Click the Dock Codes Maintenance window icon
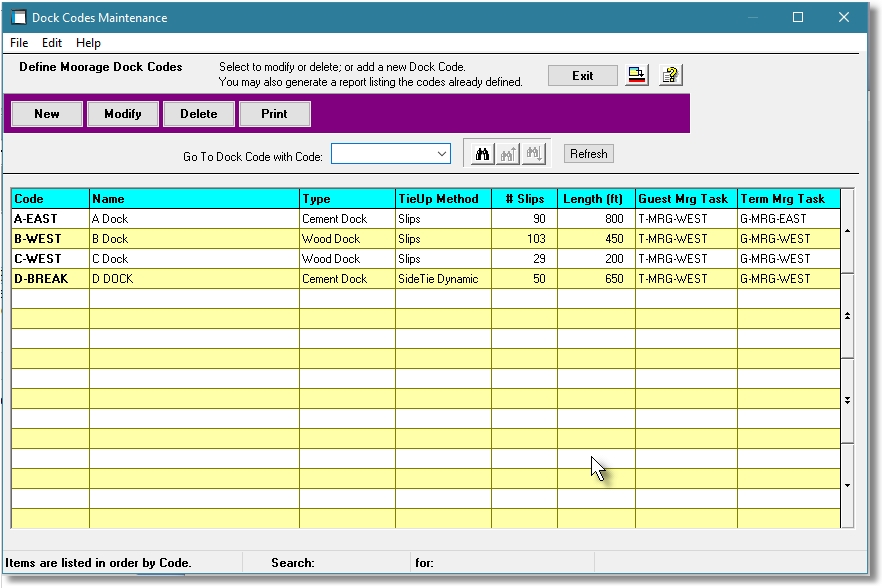 [x=17, y=18]
